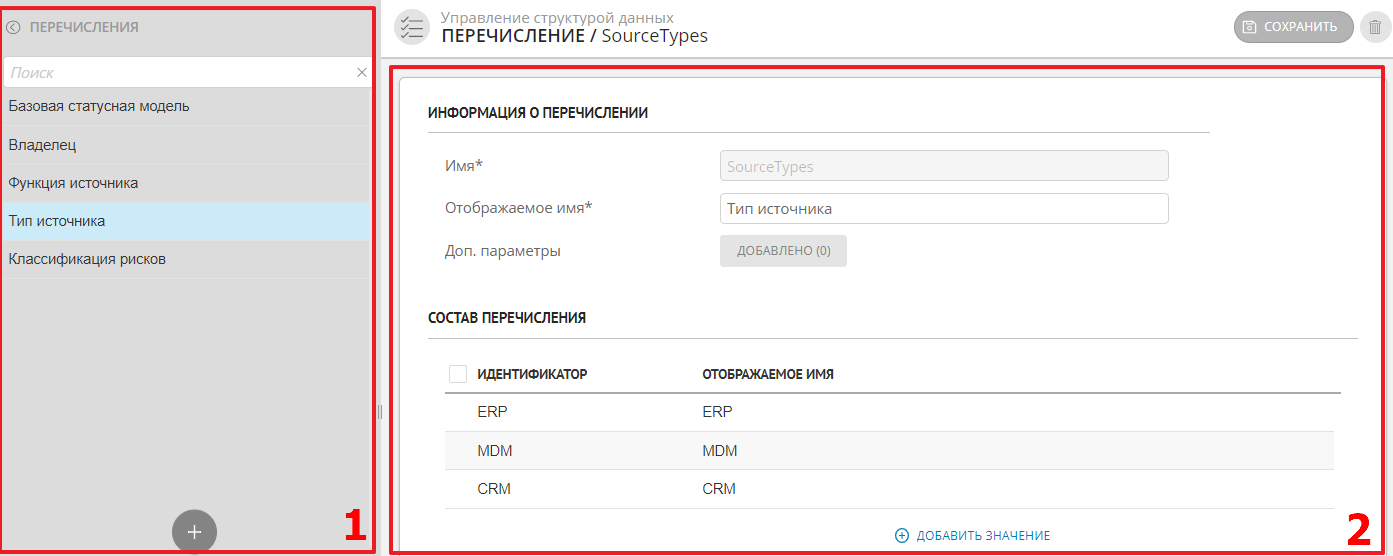Click the panel splitter handle to collapse sidebar
The image size is (1393, 556).
(380, 411)
